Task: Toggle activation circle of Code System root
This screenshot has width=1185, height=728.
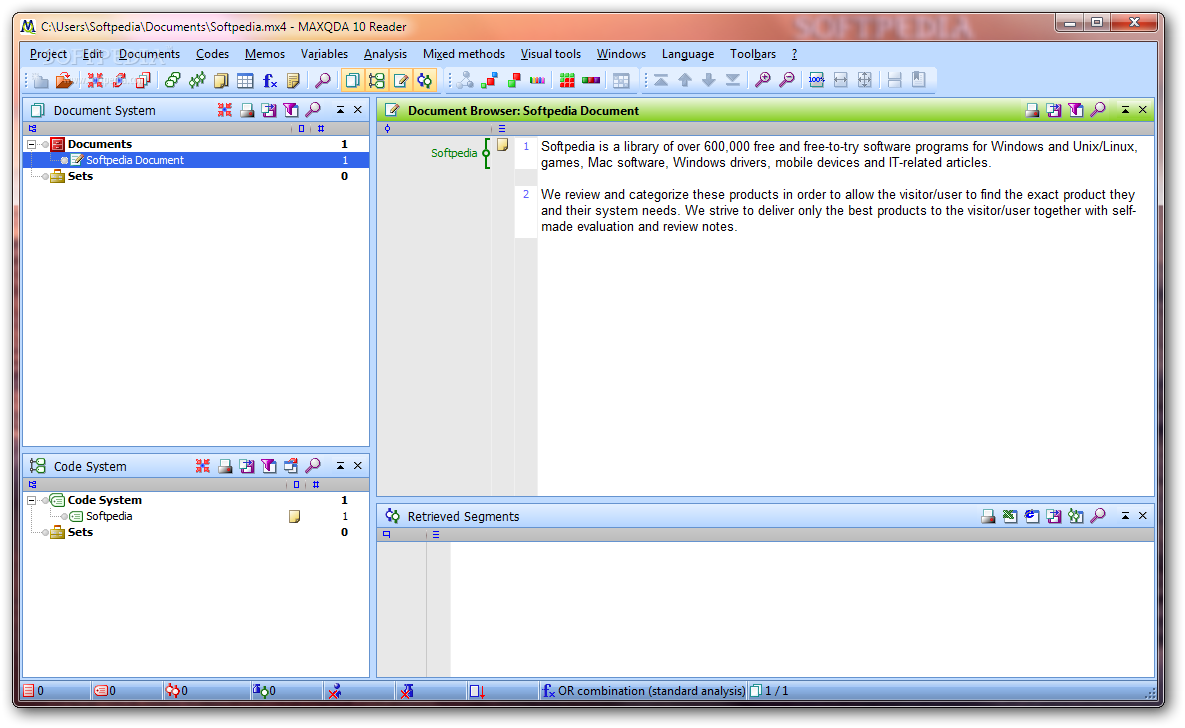Action: click(x=45, y=500)
